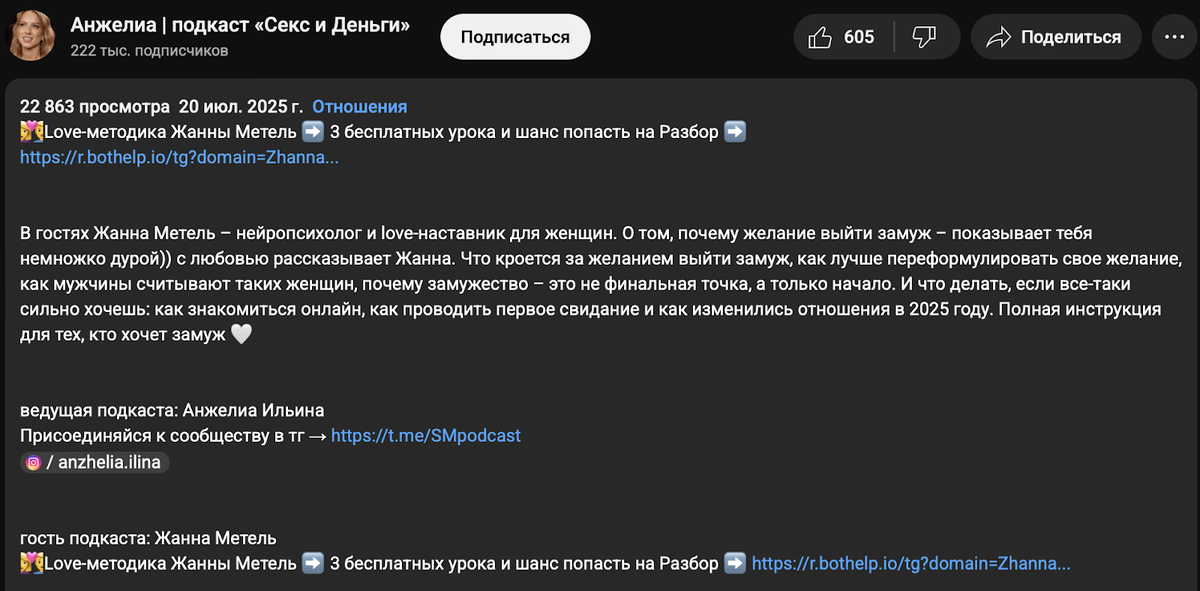The image size is (1200, 591).
Task: Click the 222 тыс. подписчиков subscriber count
Action: [136, 48]
